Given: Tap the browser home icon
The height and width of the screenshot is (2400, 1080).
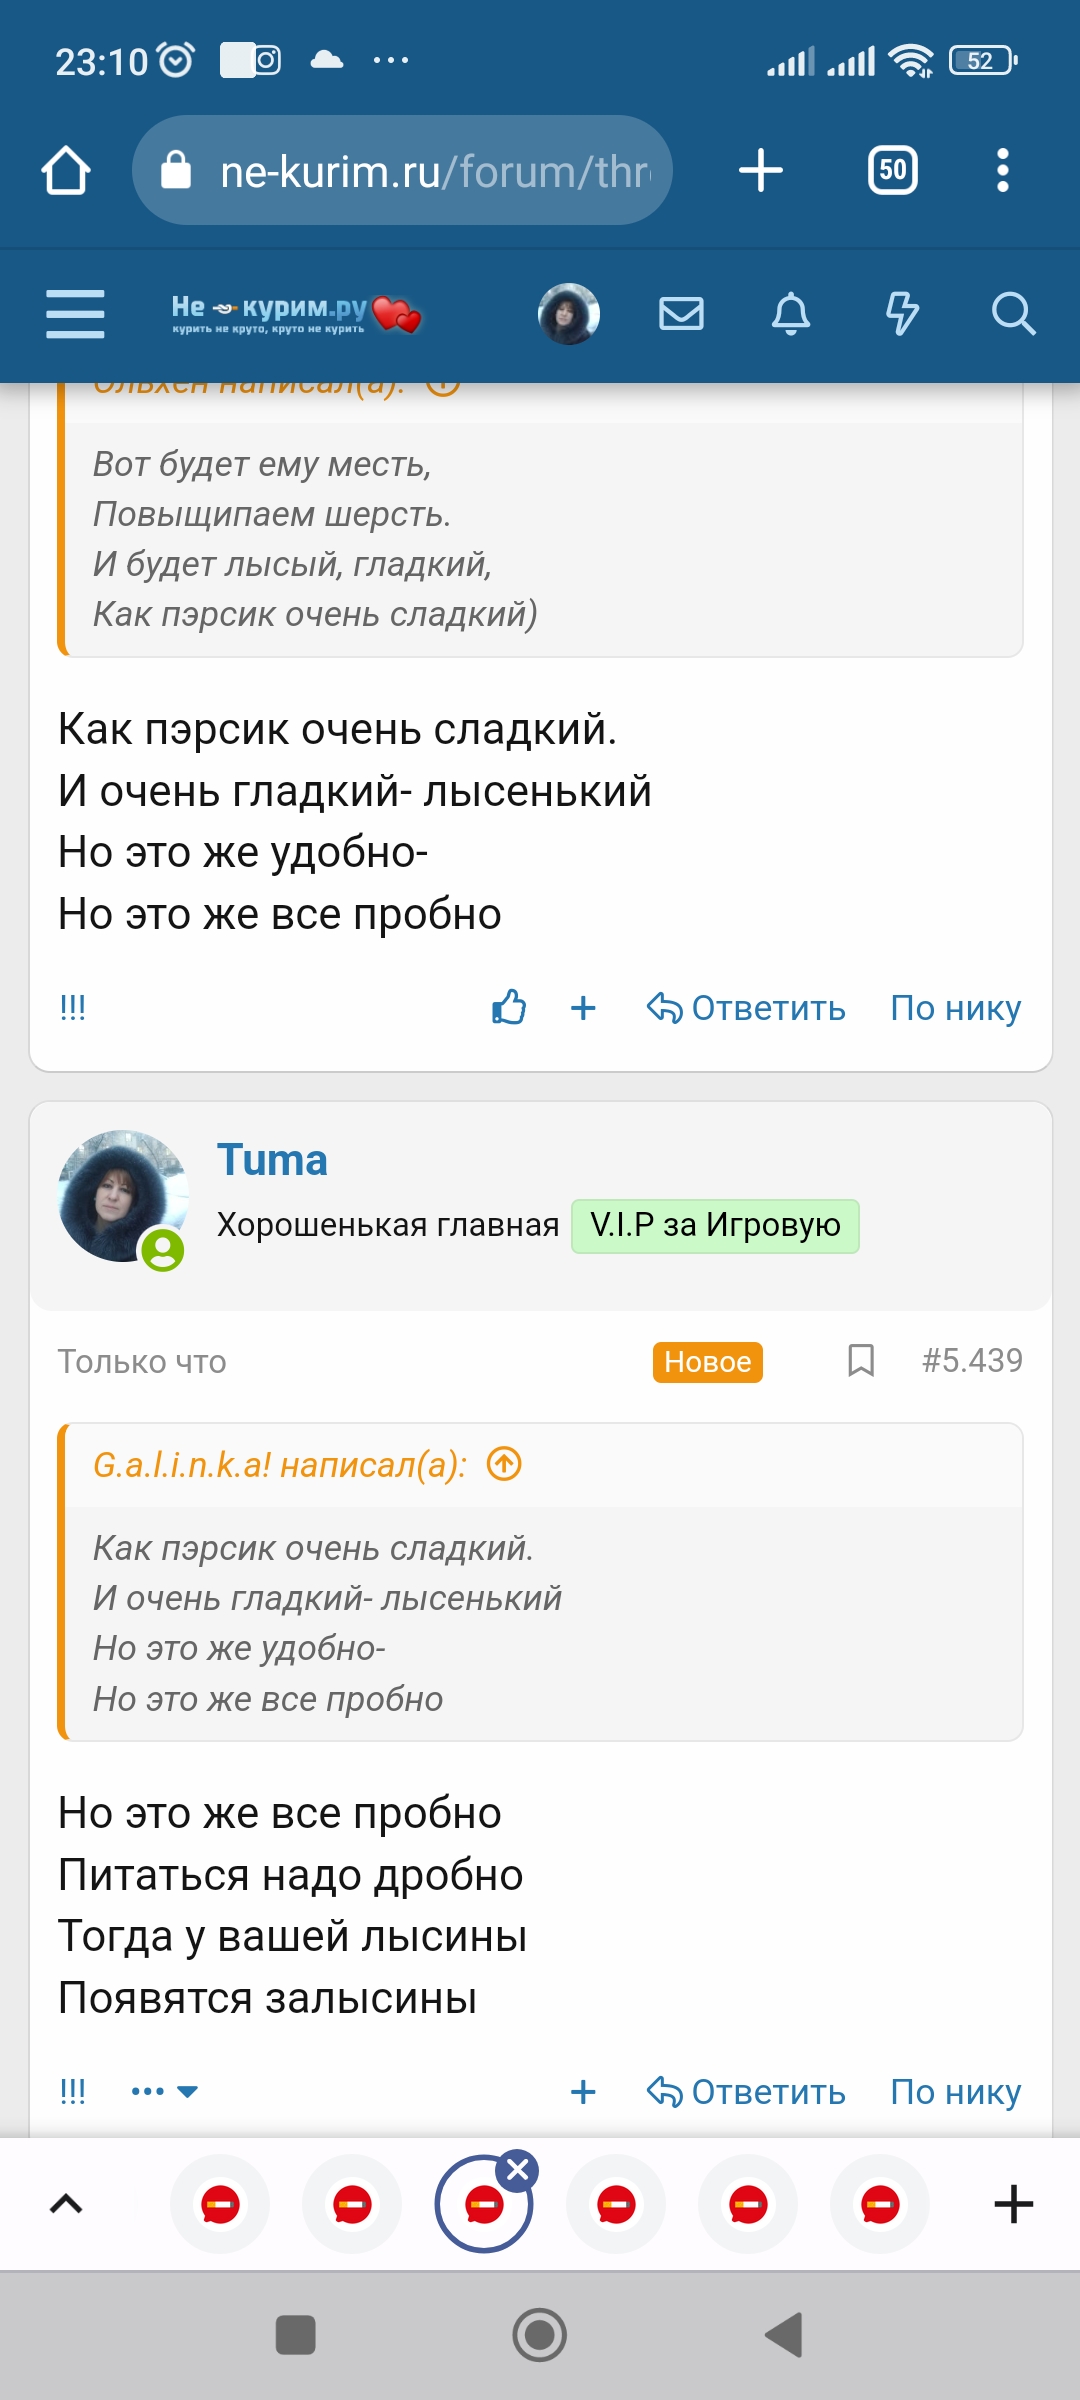Looking at the screenshot, I should (x=66, y=171).
